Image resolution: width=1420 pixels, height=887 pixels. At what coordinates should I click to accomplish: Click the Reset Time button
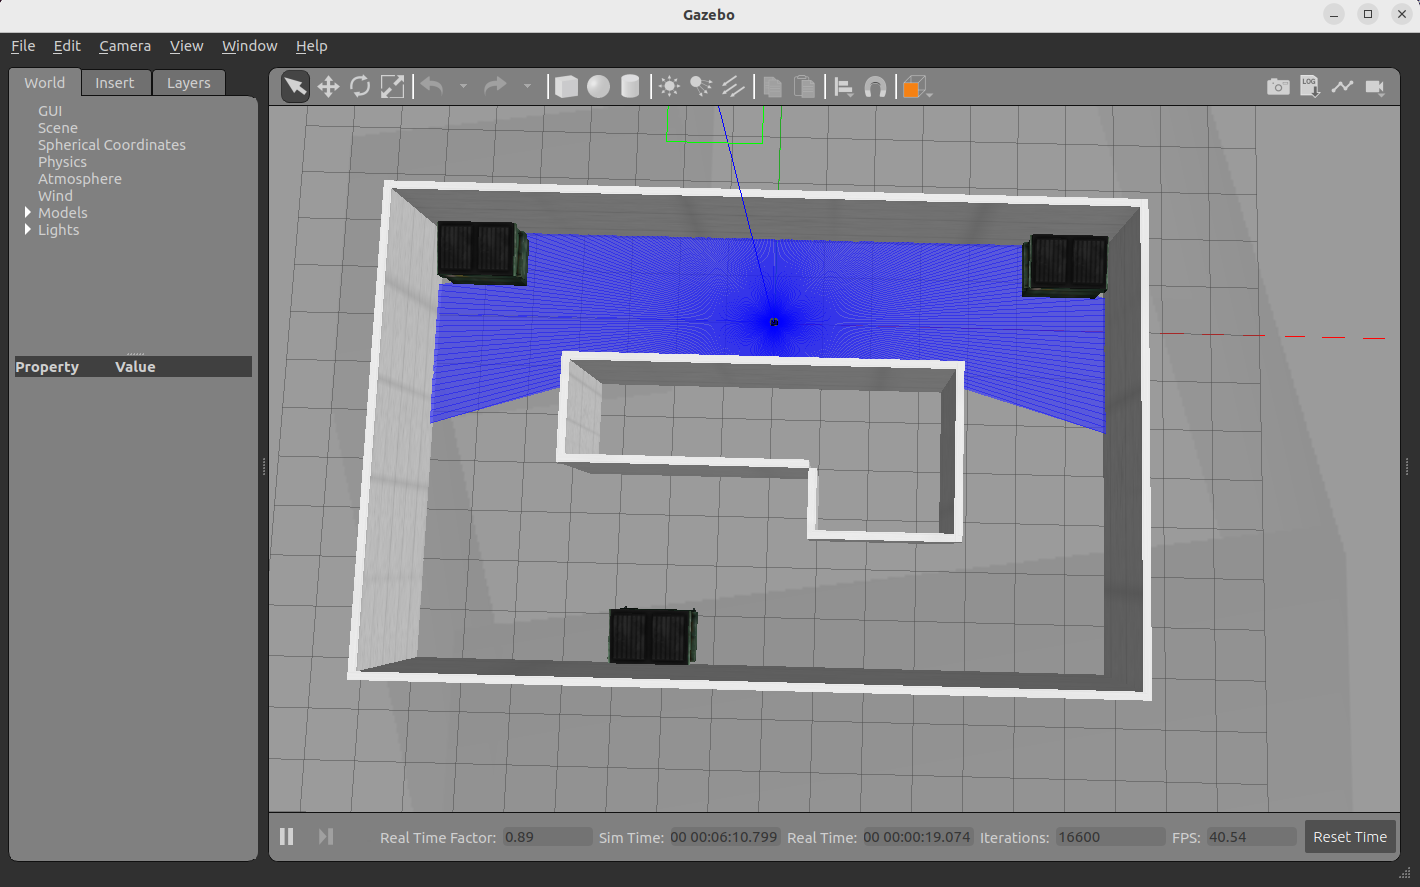[1350, 837]
